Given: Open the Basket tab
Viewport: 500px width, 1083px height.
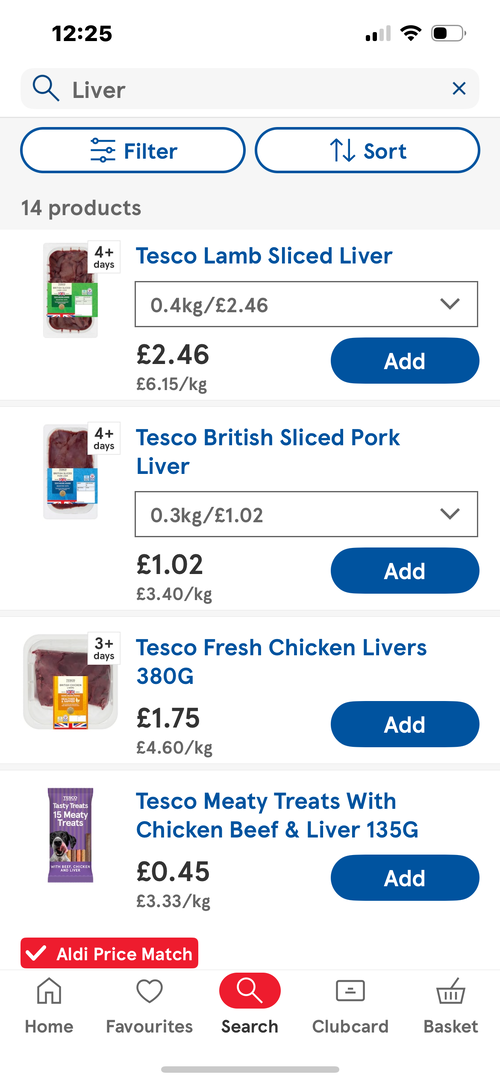Looking at the screenshot, I should (450, 1007).
